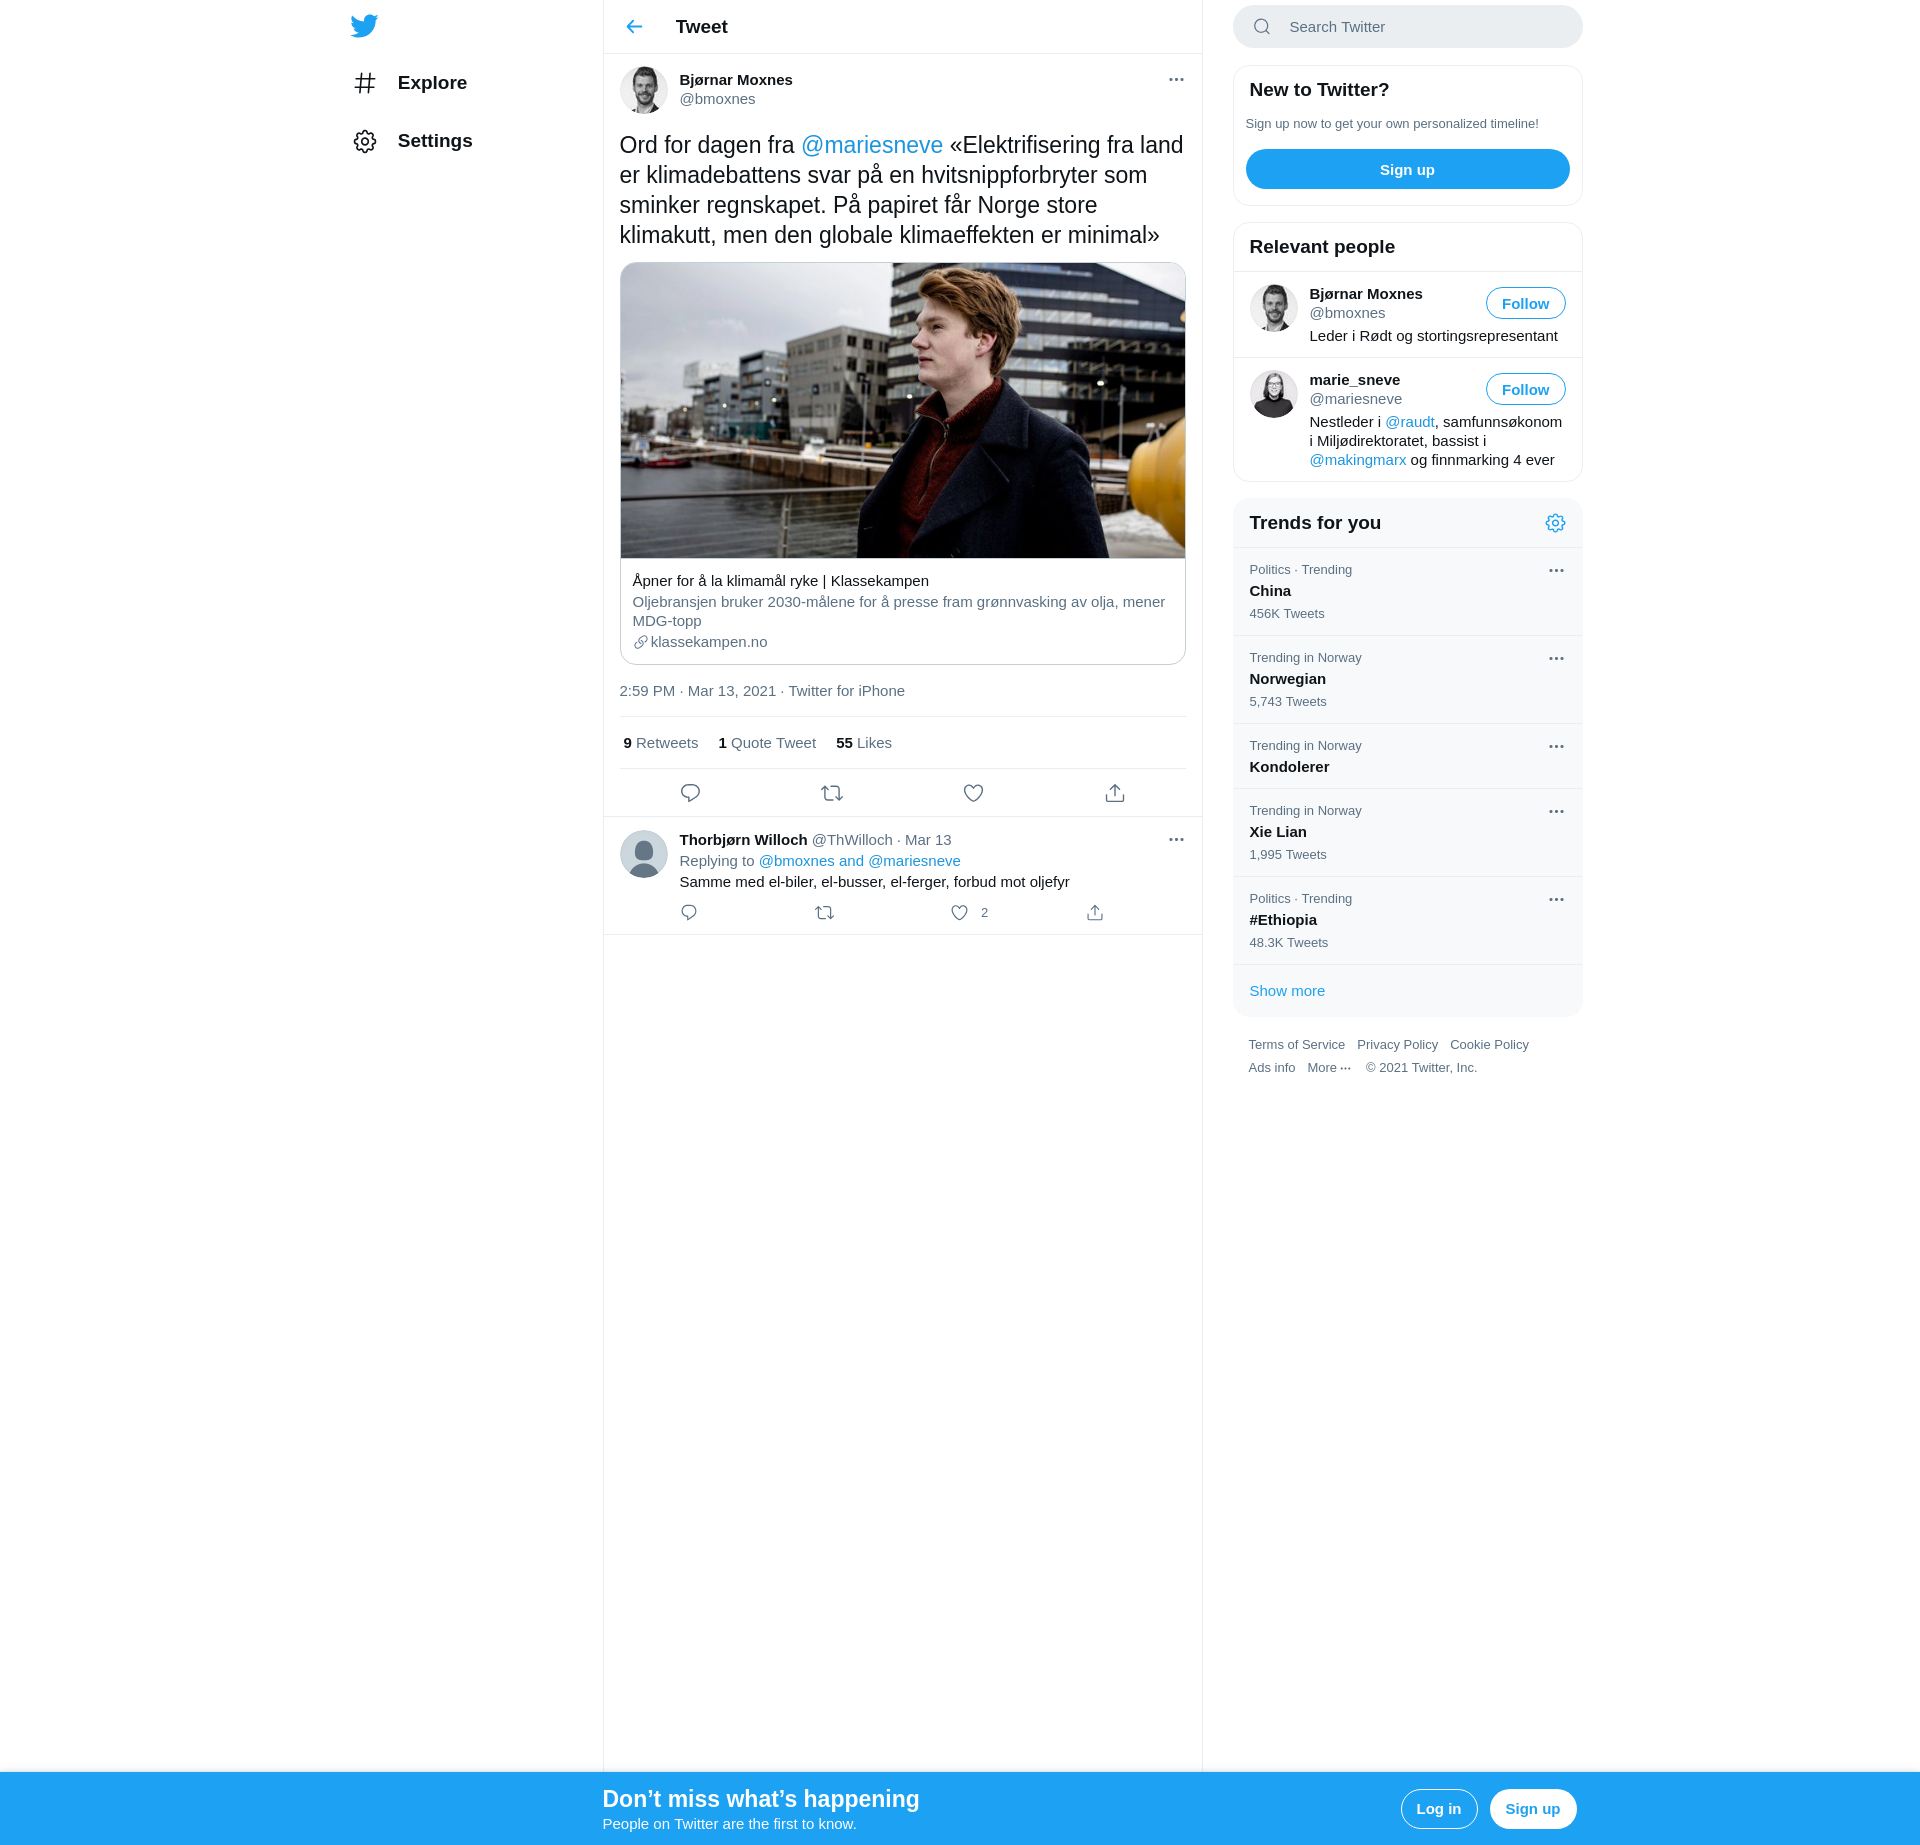Open Privacy Policy
The image size is (1920, 1845).
tap(1397, 1045)
